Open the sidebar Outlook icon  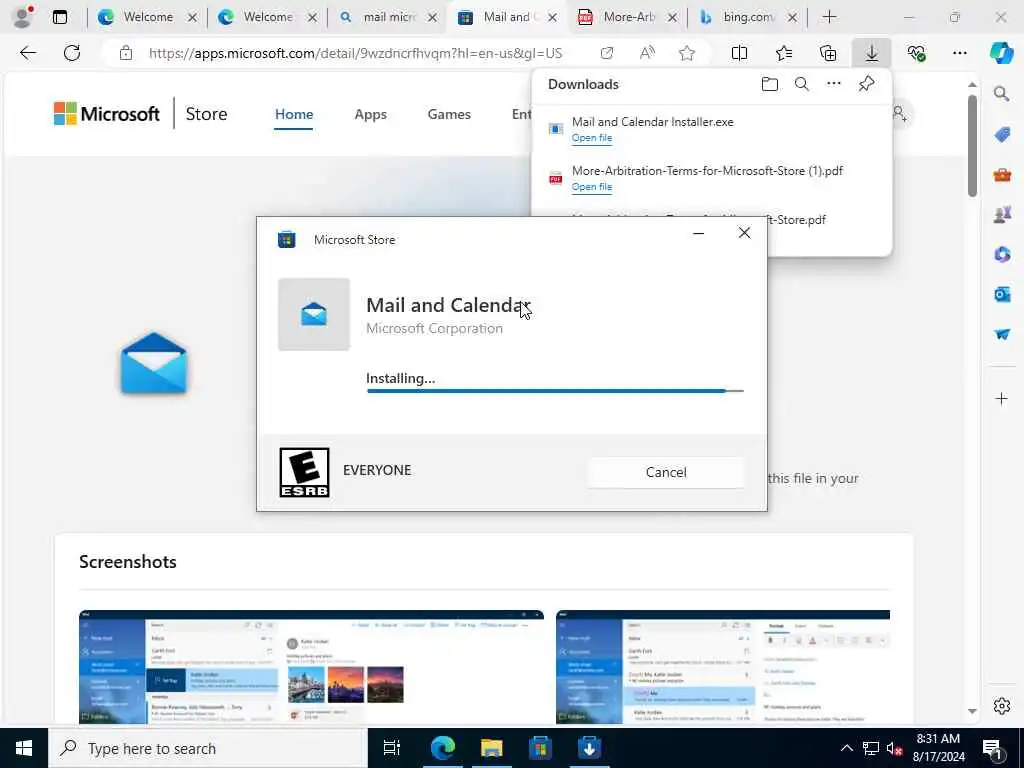pyautogui.click(x=1002, y=295)
